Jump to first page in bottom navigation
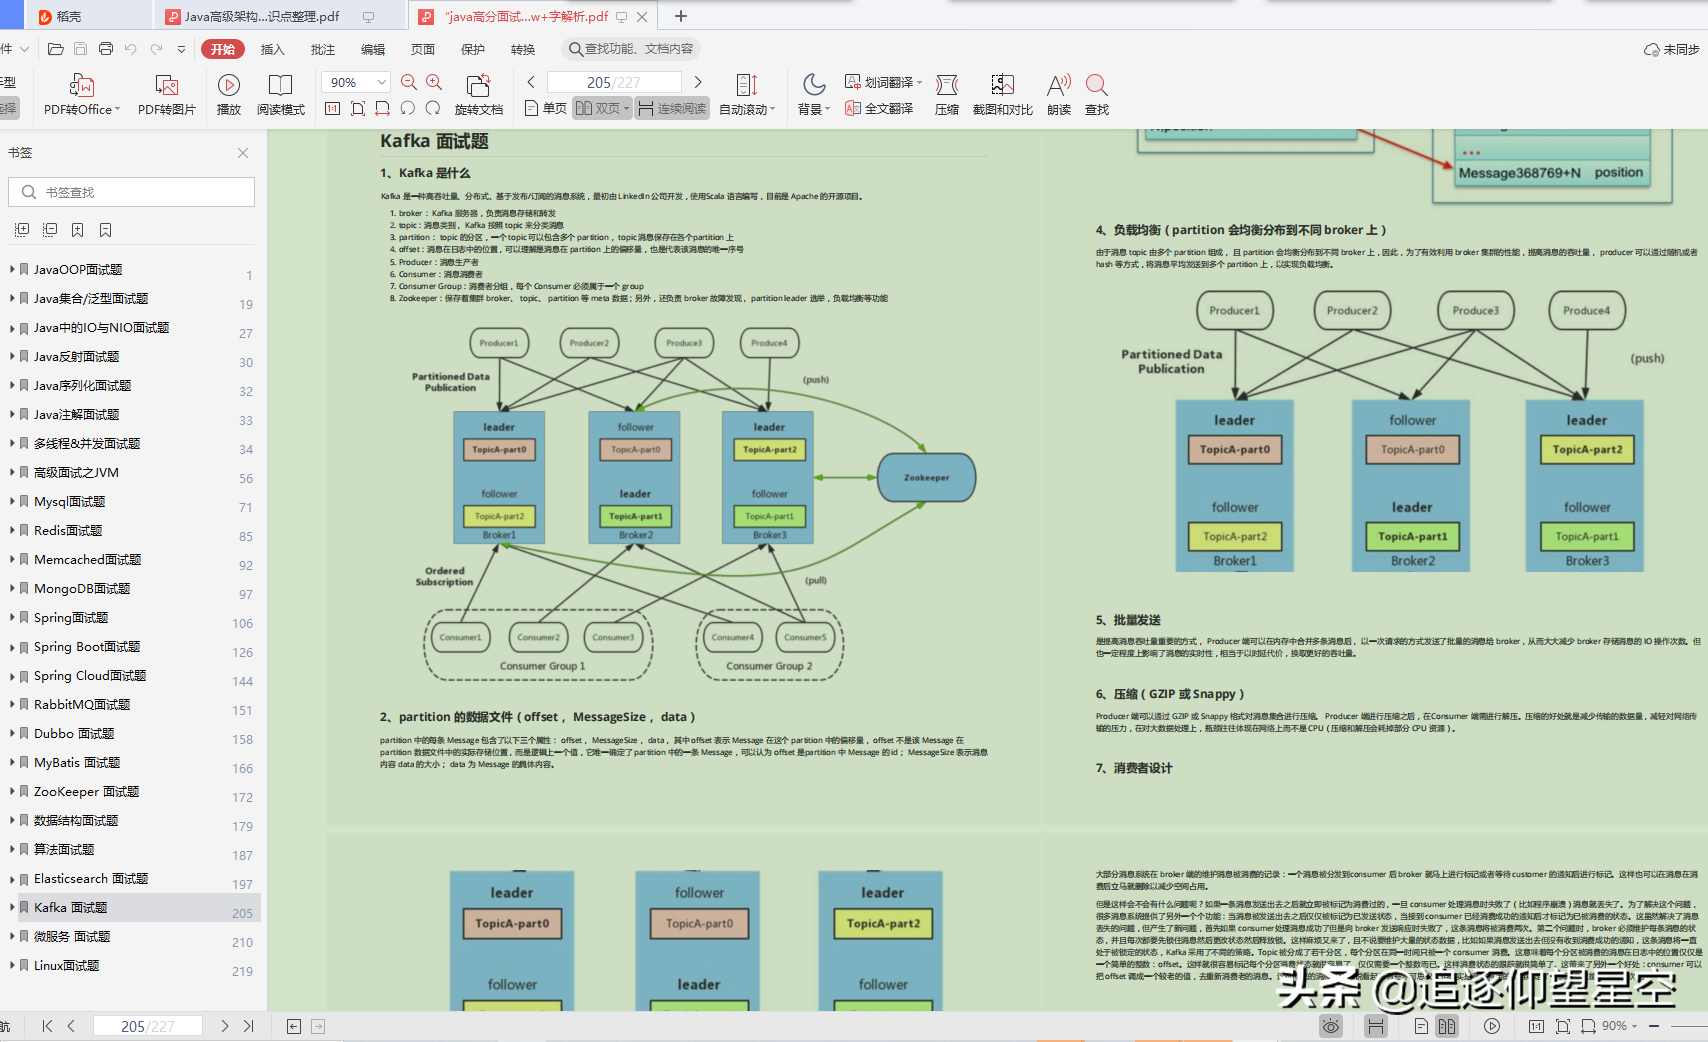Image resolution: width=1708 pixels, height=1042 pixels. coord(47,1026)
